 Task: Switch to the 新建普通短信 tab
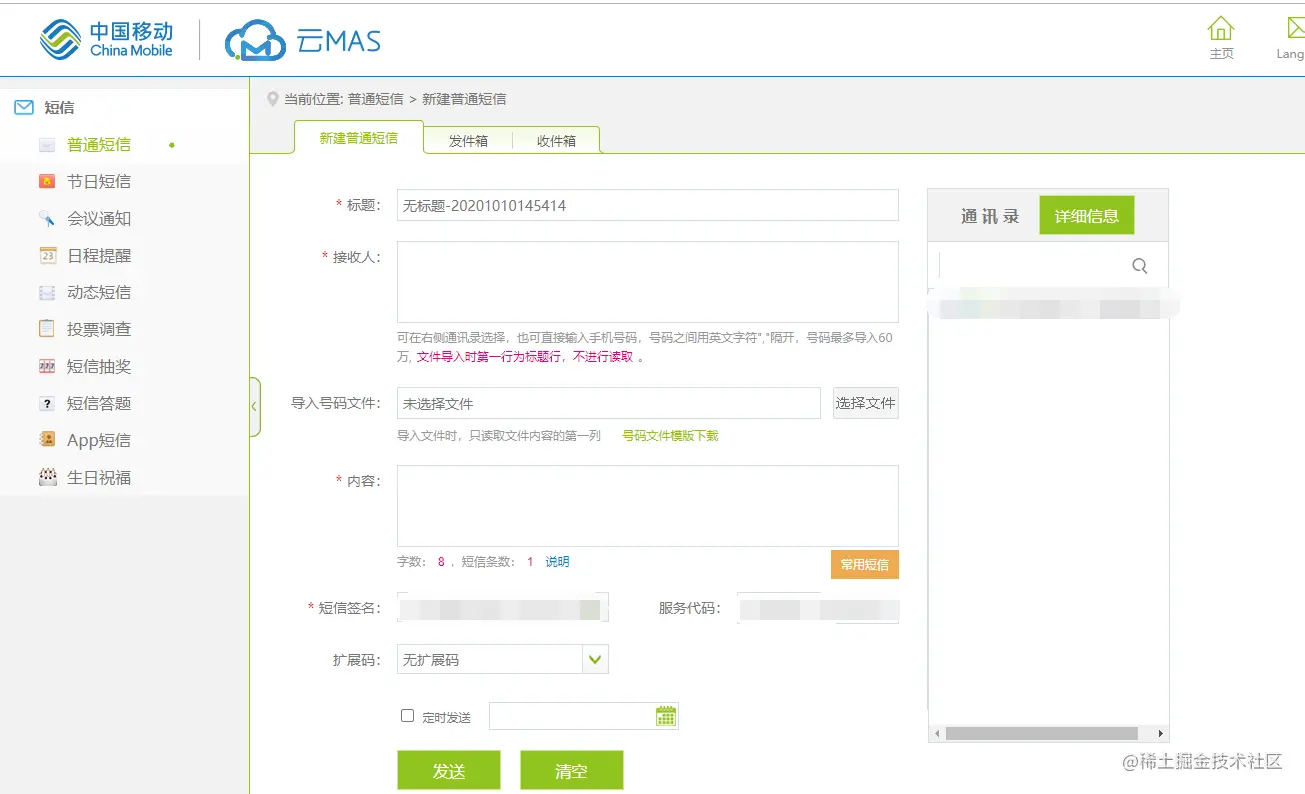tap(359, 138)
